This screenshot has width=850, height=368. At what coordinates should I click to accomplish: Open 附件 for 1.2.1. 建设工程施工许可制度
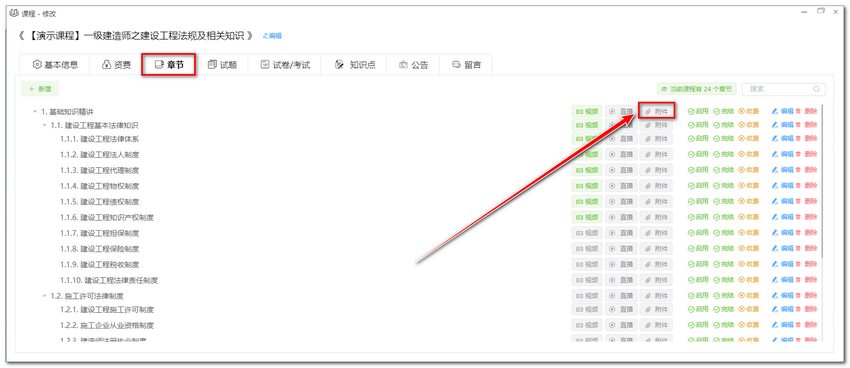(656, 309)
